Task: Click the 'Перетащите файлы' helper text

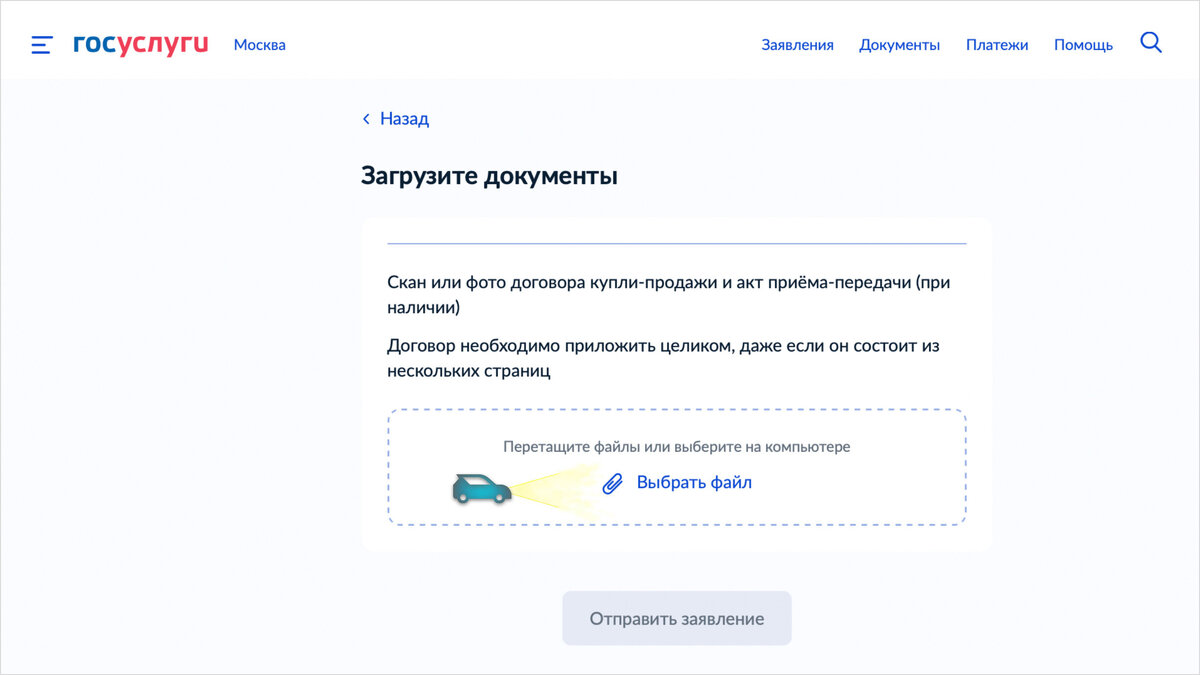Action: pos(677,447)
